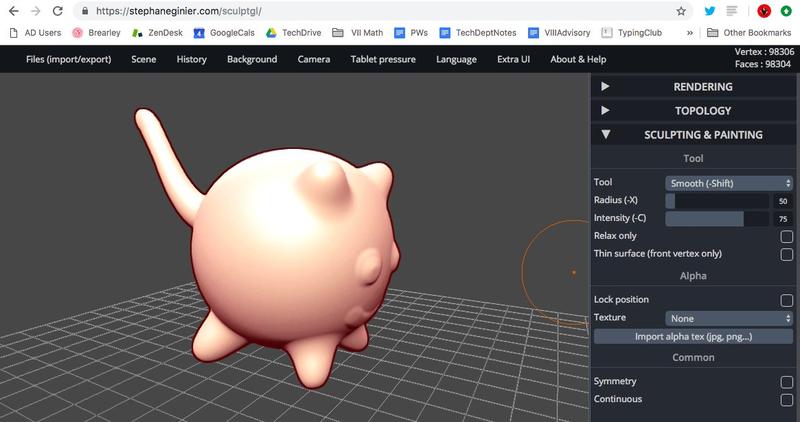The image size is (800, 422).
Task: Click the Import alpha tex button
Action: (x=693, y=336)
